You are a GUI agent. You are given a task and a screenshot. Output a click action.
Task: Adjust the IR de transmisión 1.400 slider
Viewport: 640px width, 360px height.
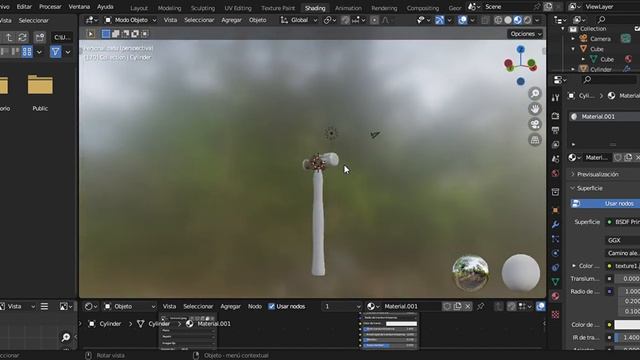627,338
